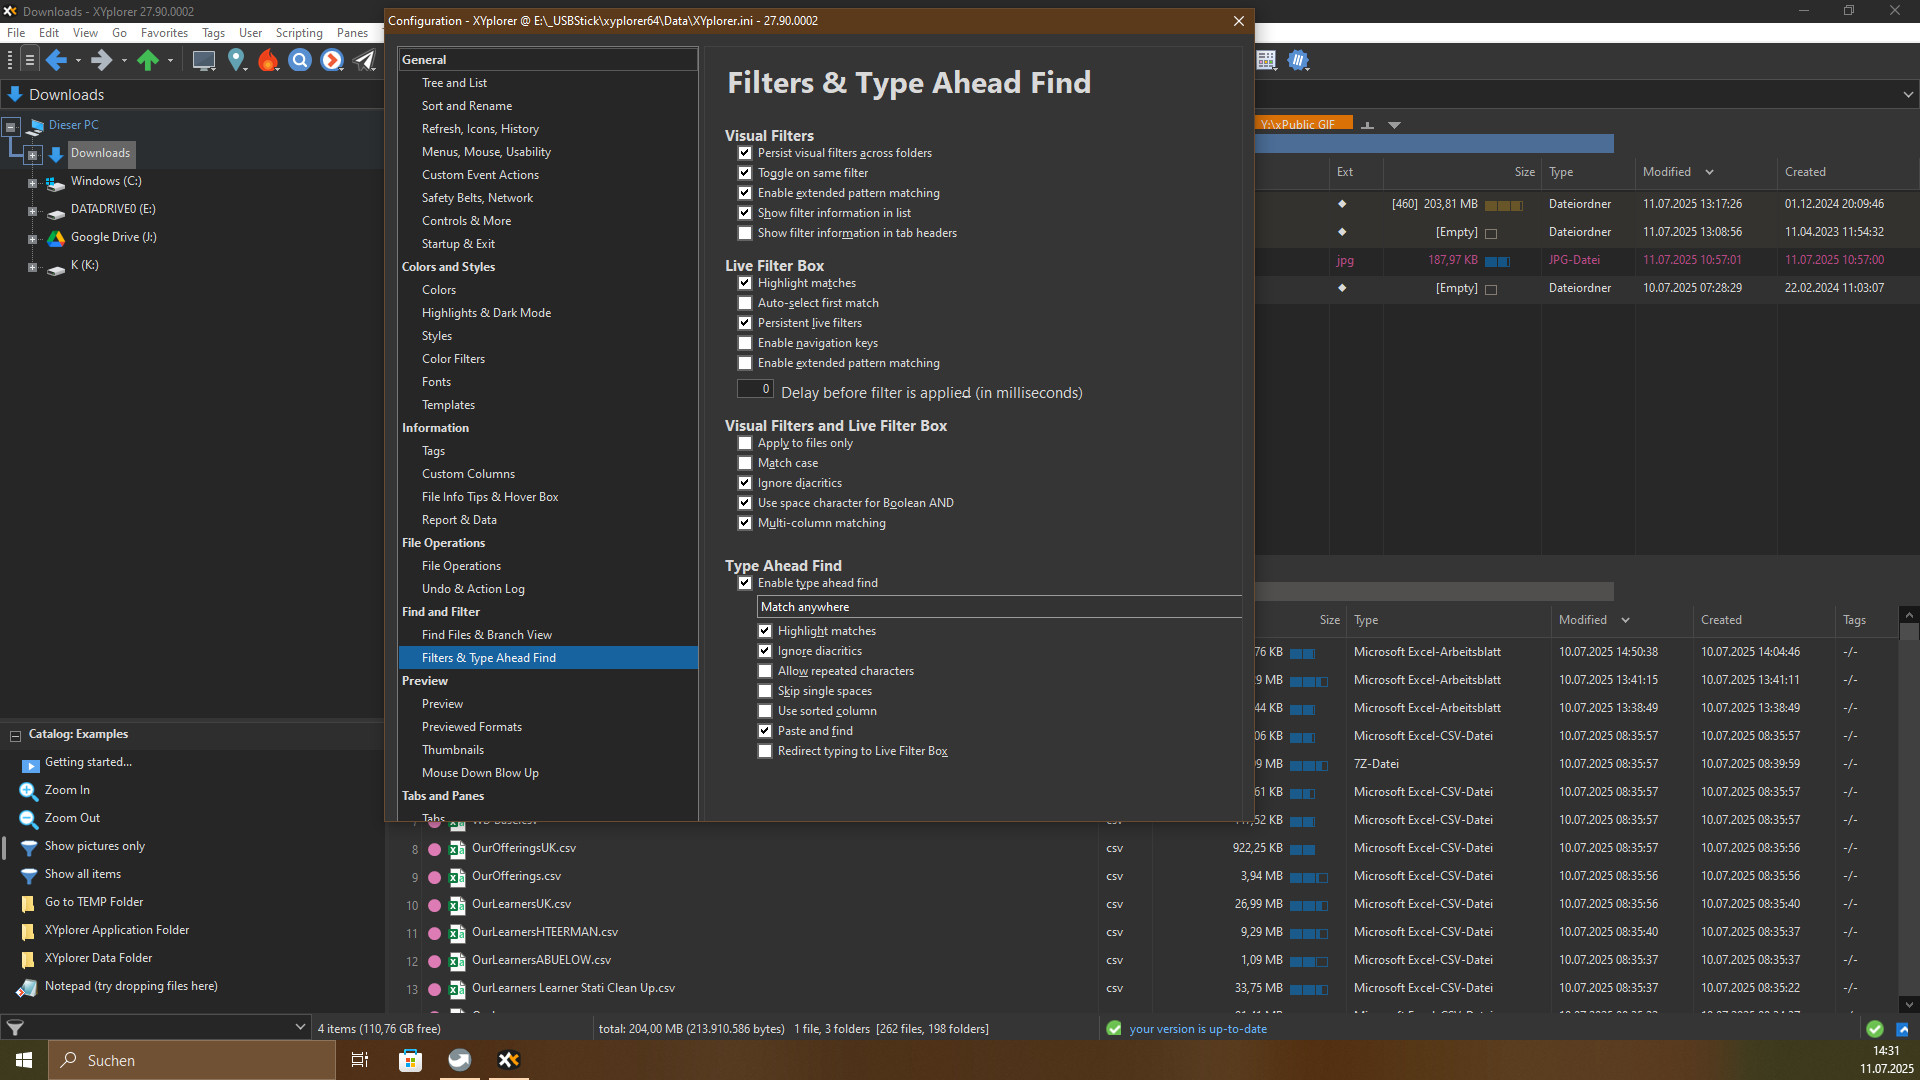Select Tree and List settings page
This screenshot has width=1920, height=1080.
point(454,83)
